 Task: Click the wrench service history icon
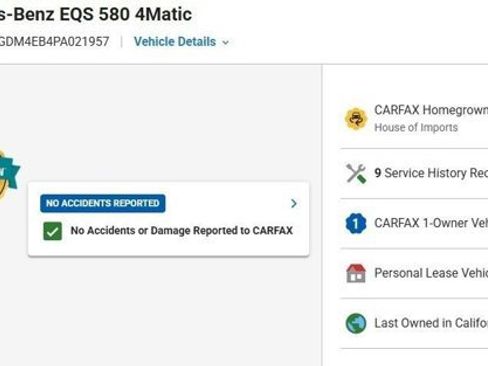coord(356,173)
